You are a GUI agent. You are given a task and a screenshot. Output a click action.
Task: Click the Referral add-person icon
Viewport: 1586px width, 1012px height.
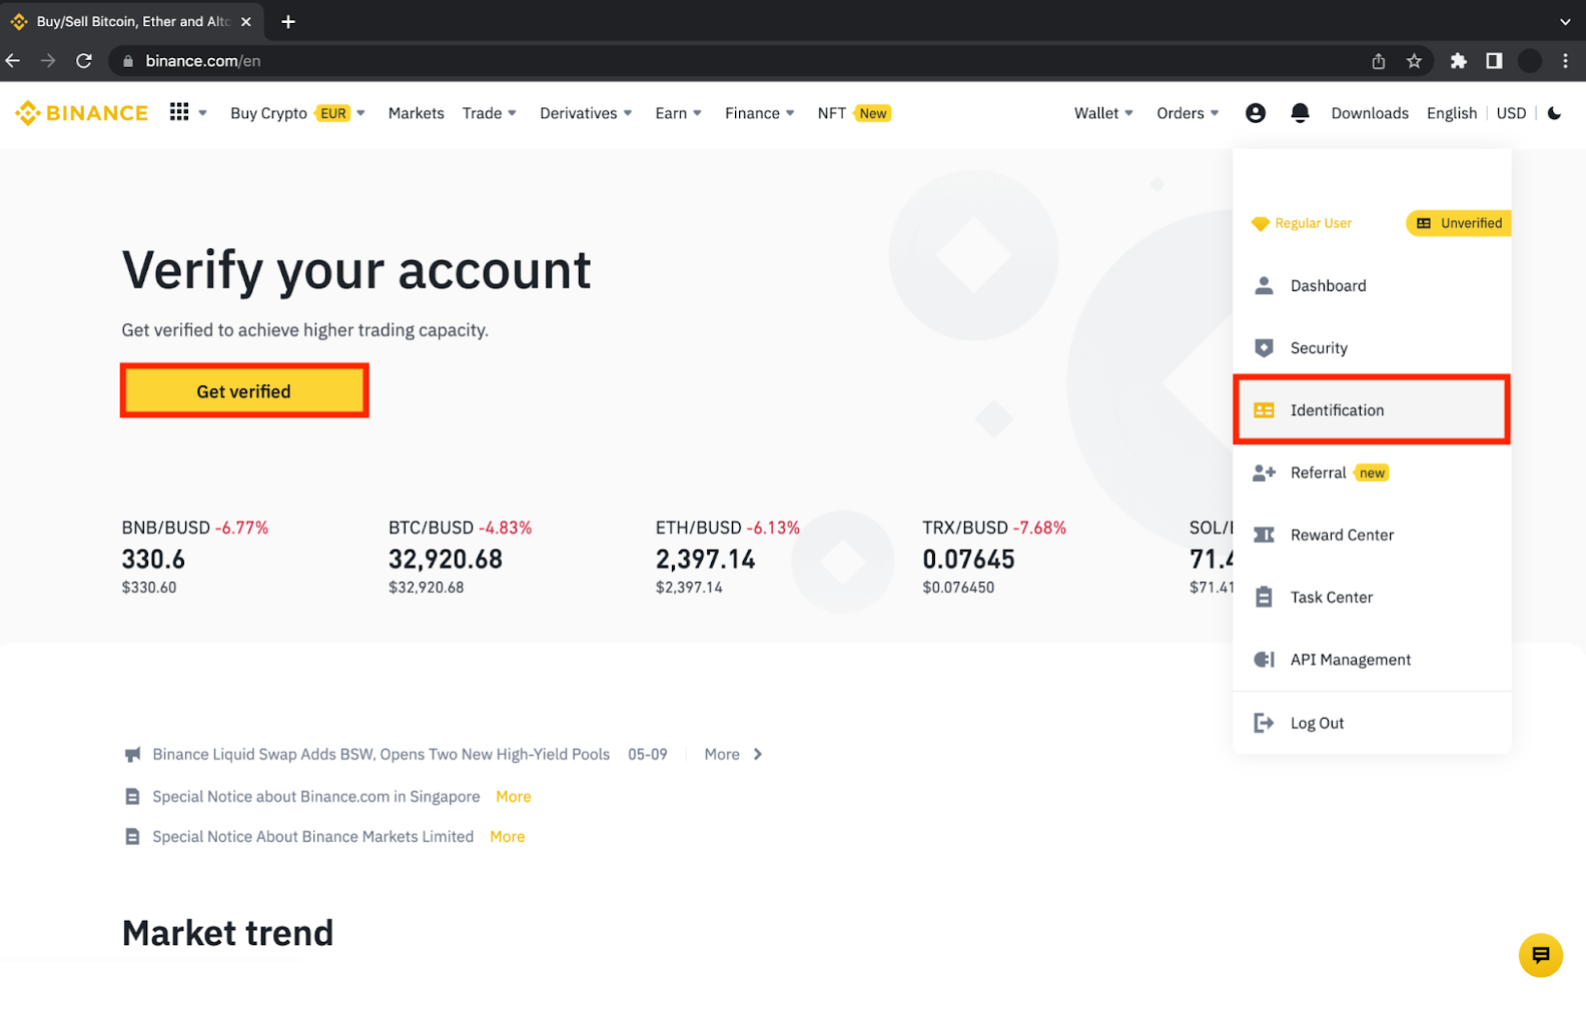[1264, 473]
